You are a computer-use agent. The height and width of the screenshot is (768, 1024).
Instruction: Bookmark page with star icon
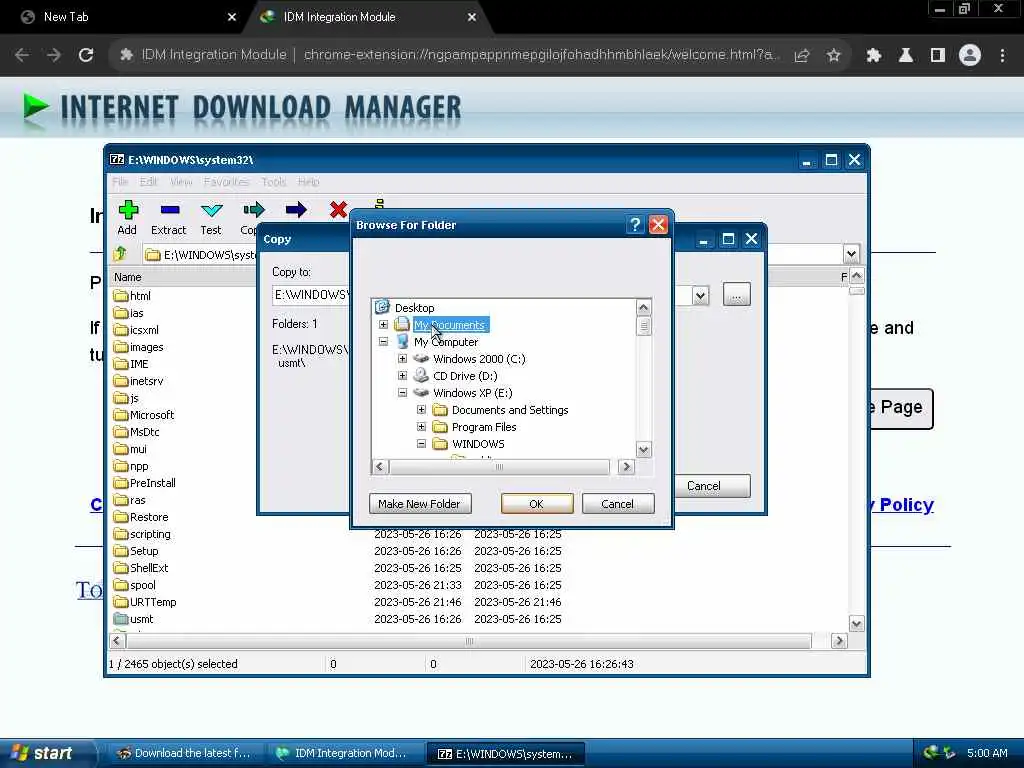pos(833,55)
